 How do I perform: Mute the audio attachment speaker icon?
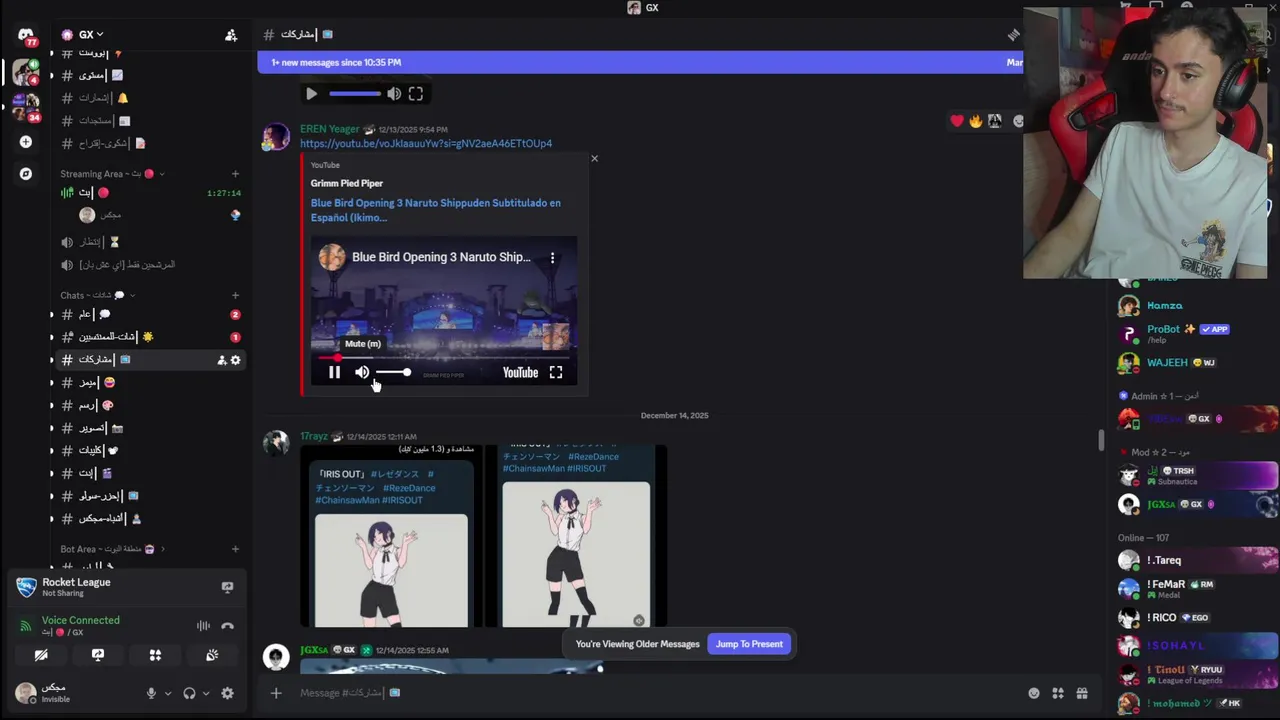point(394,94)
